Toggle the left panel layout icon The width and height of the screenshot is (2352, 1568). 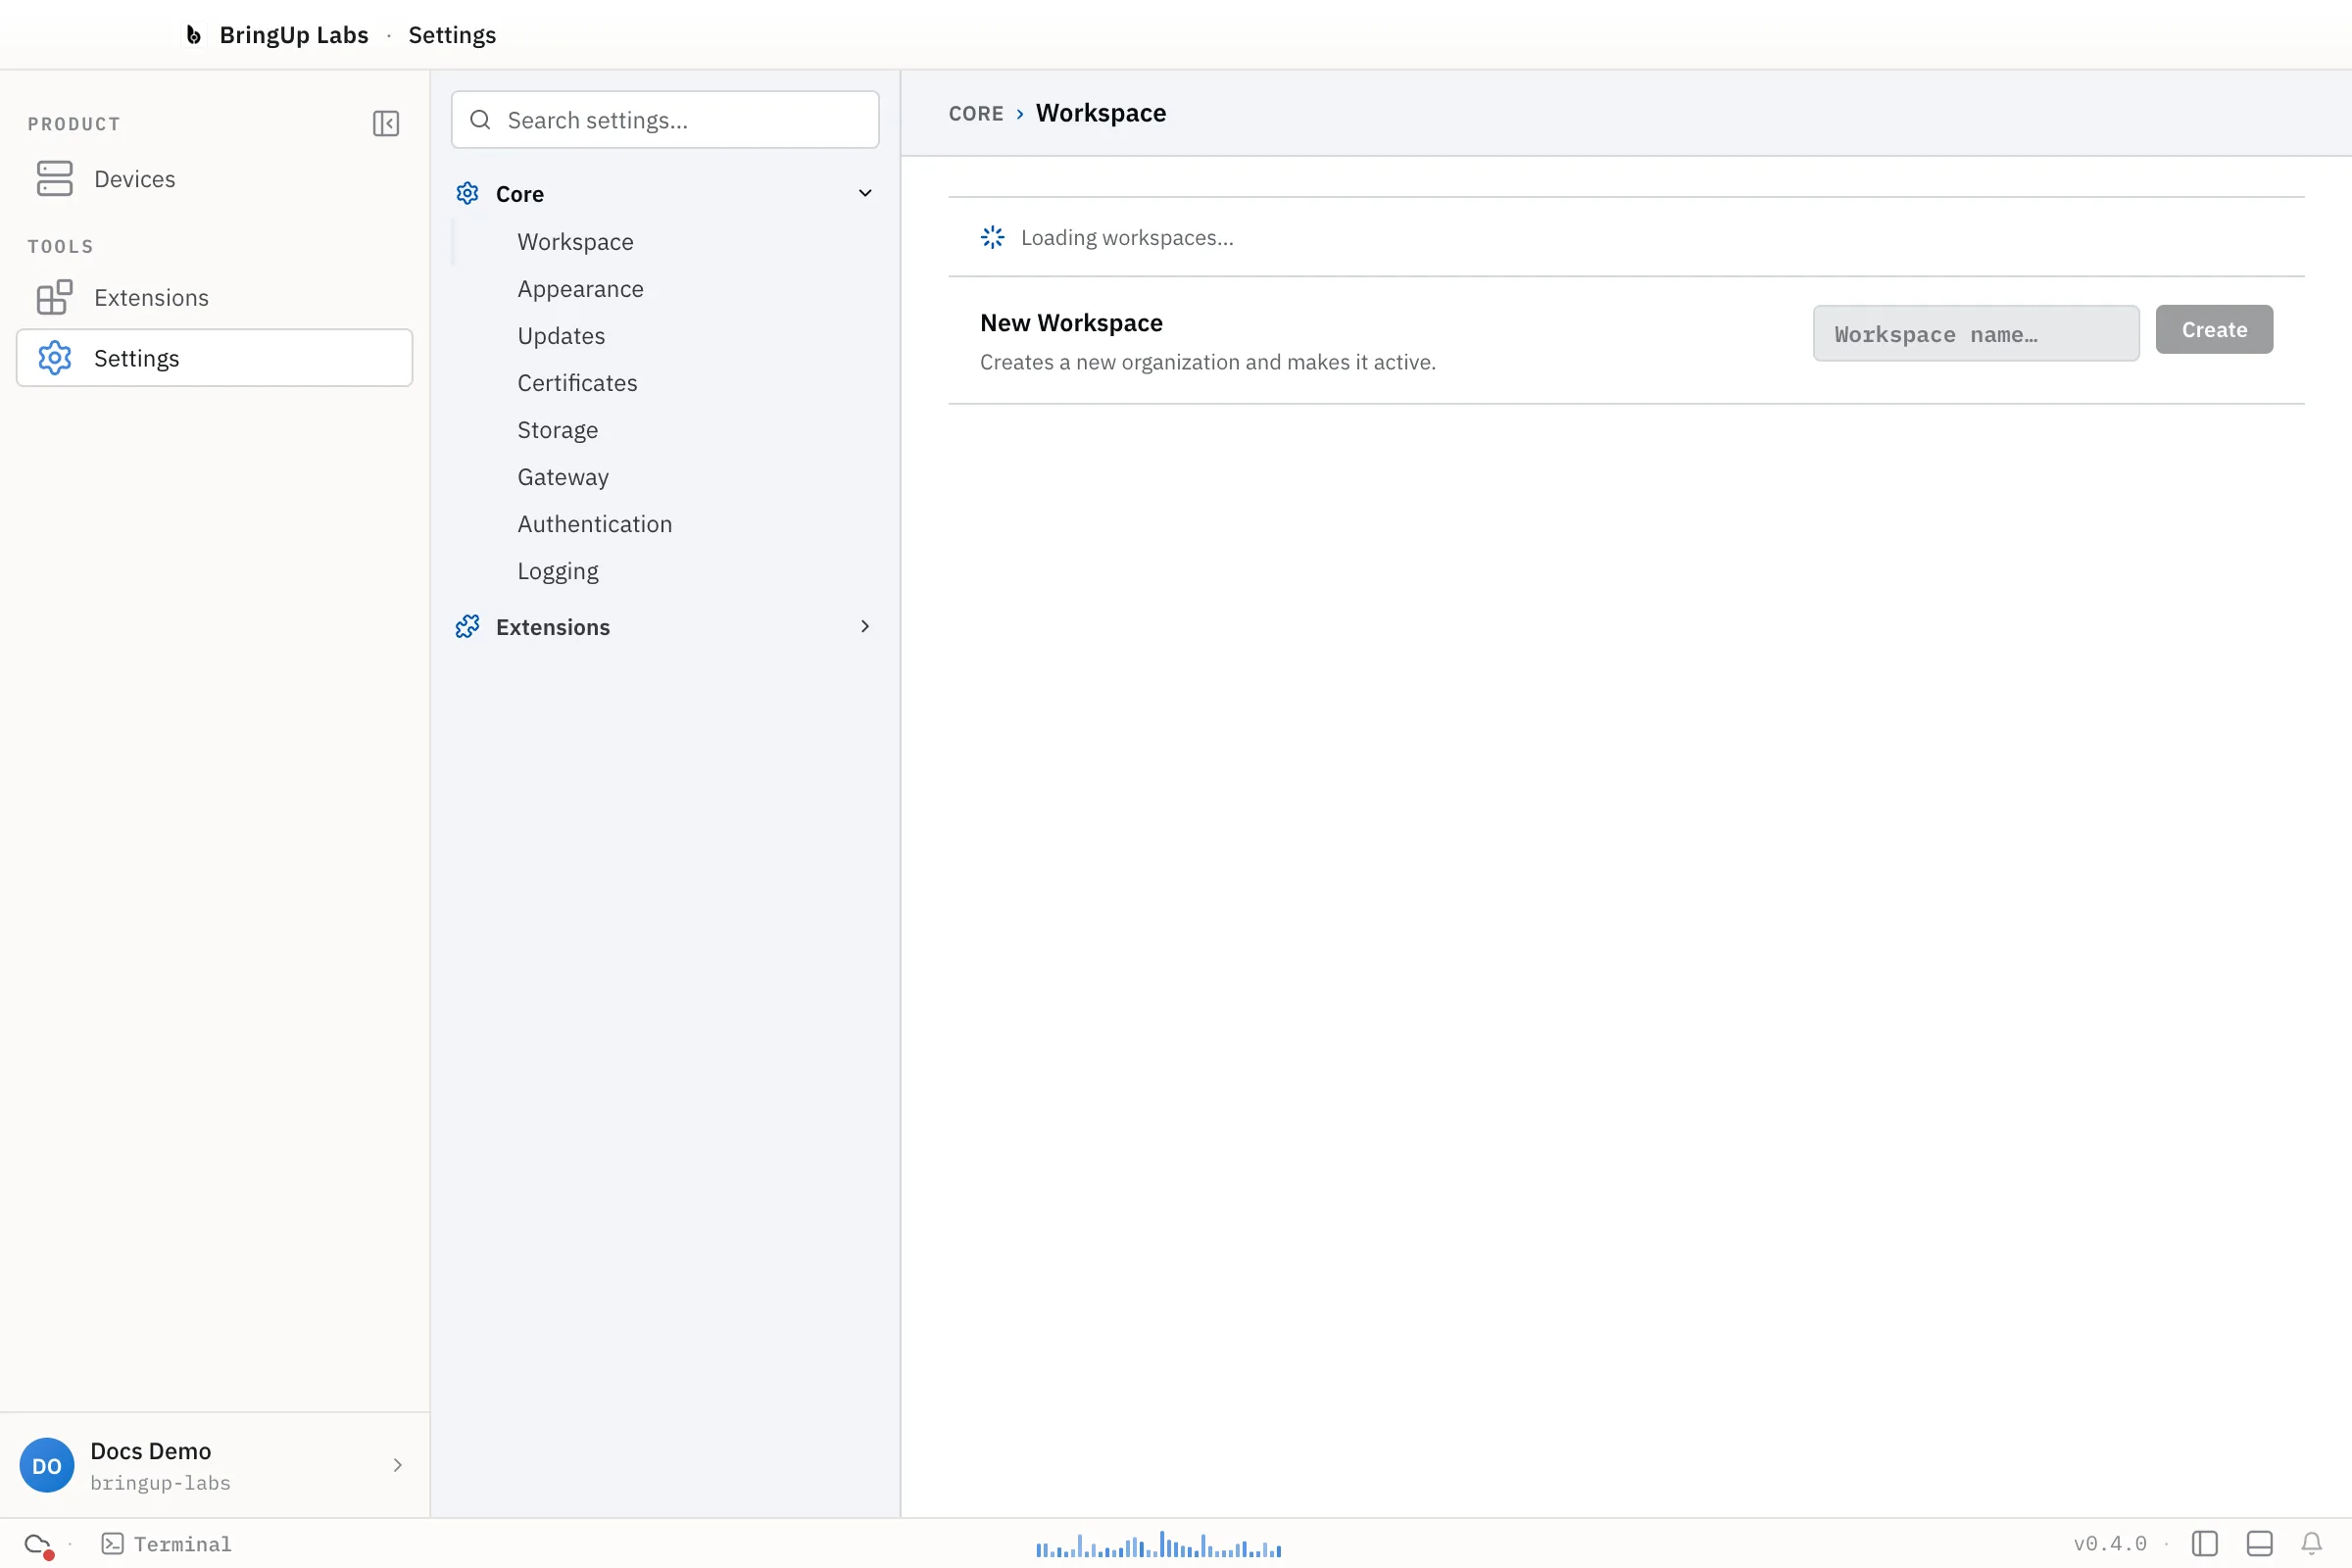click(x=2205, y=1544)
